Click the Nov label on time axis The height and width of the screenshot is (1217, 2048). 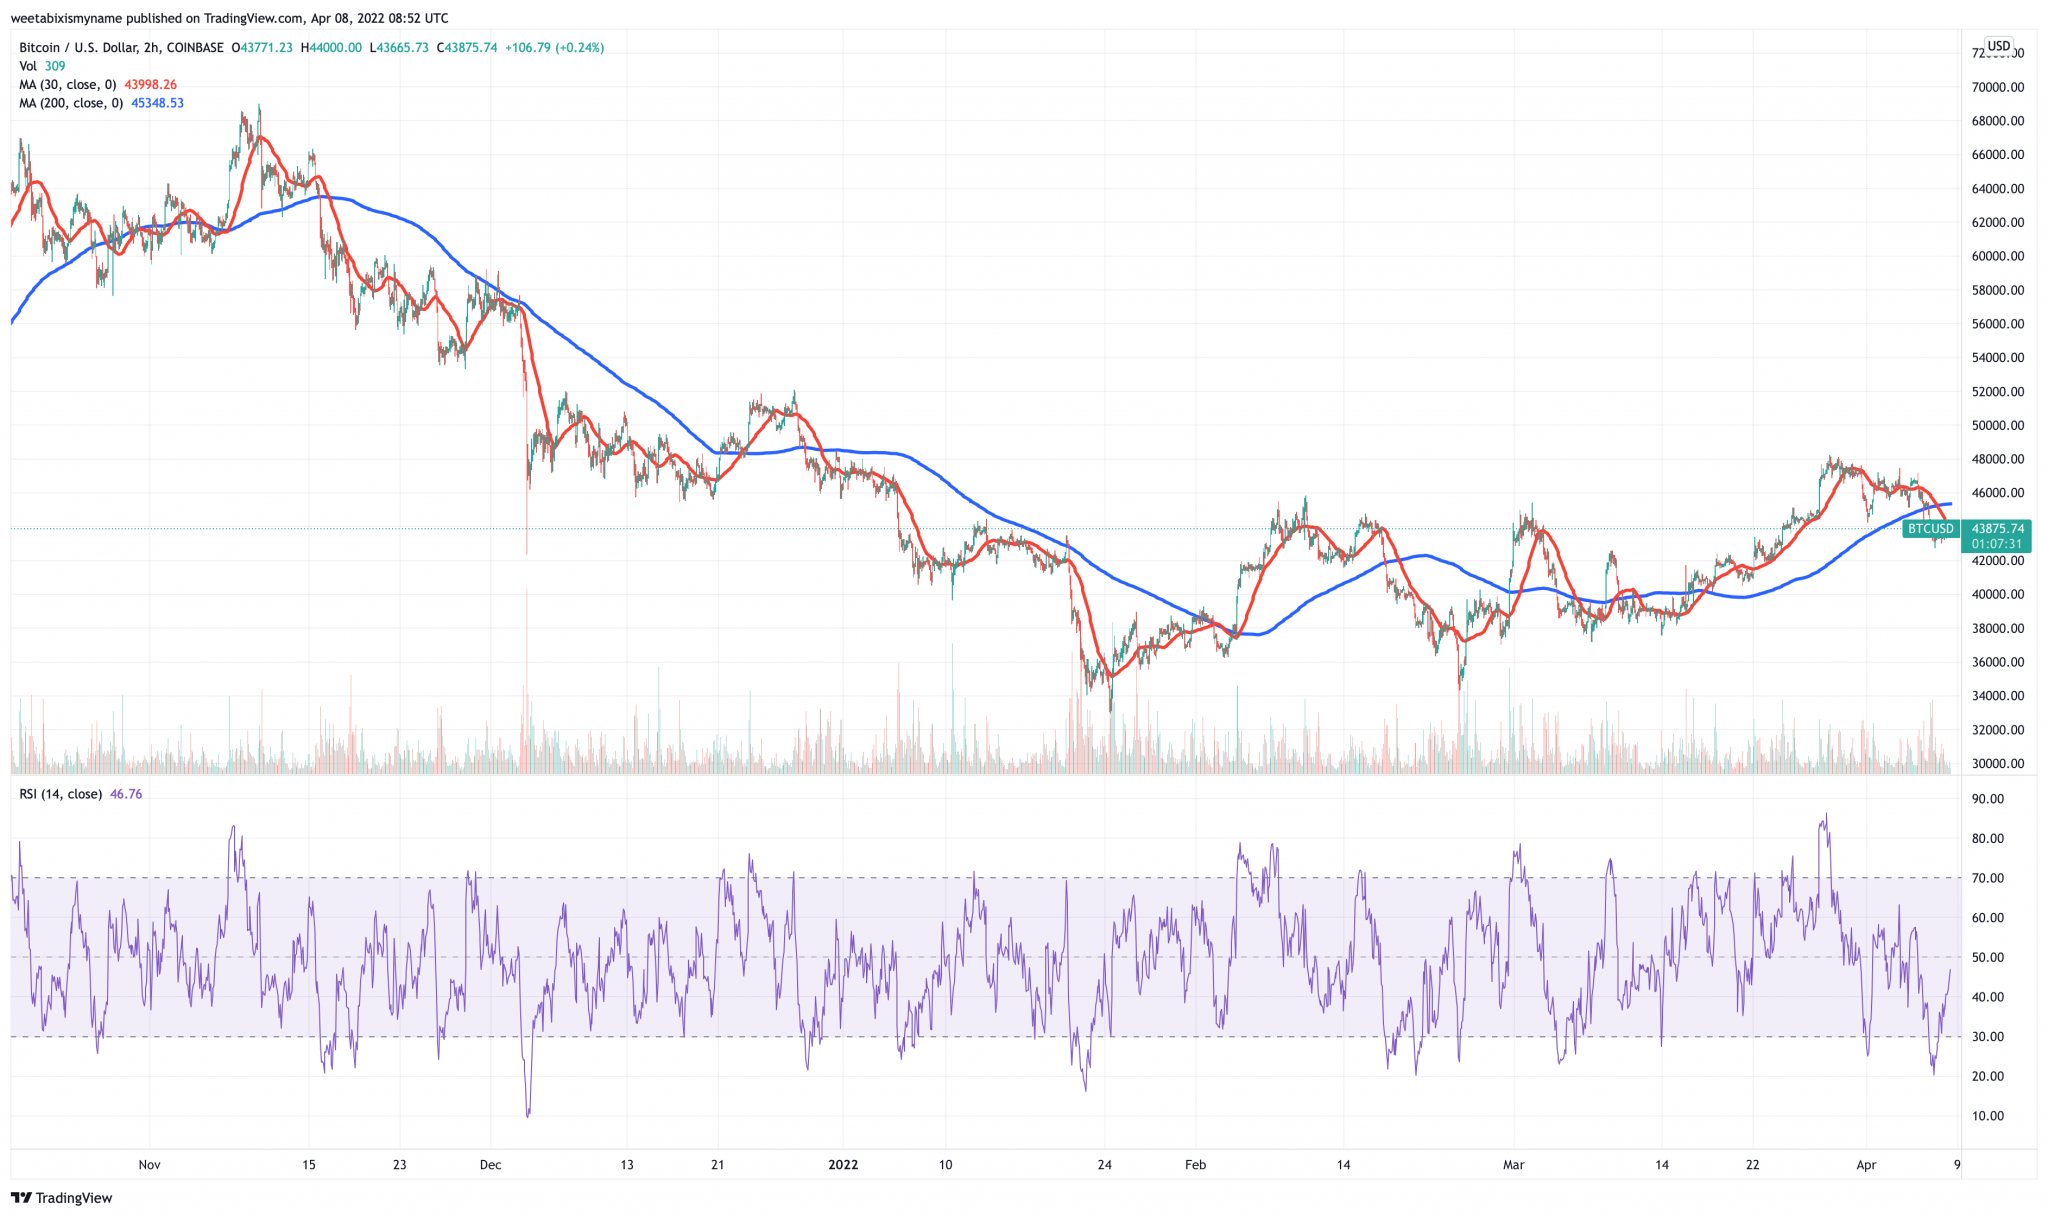tap(149, 1164)
